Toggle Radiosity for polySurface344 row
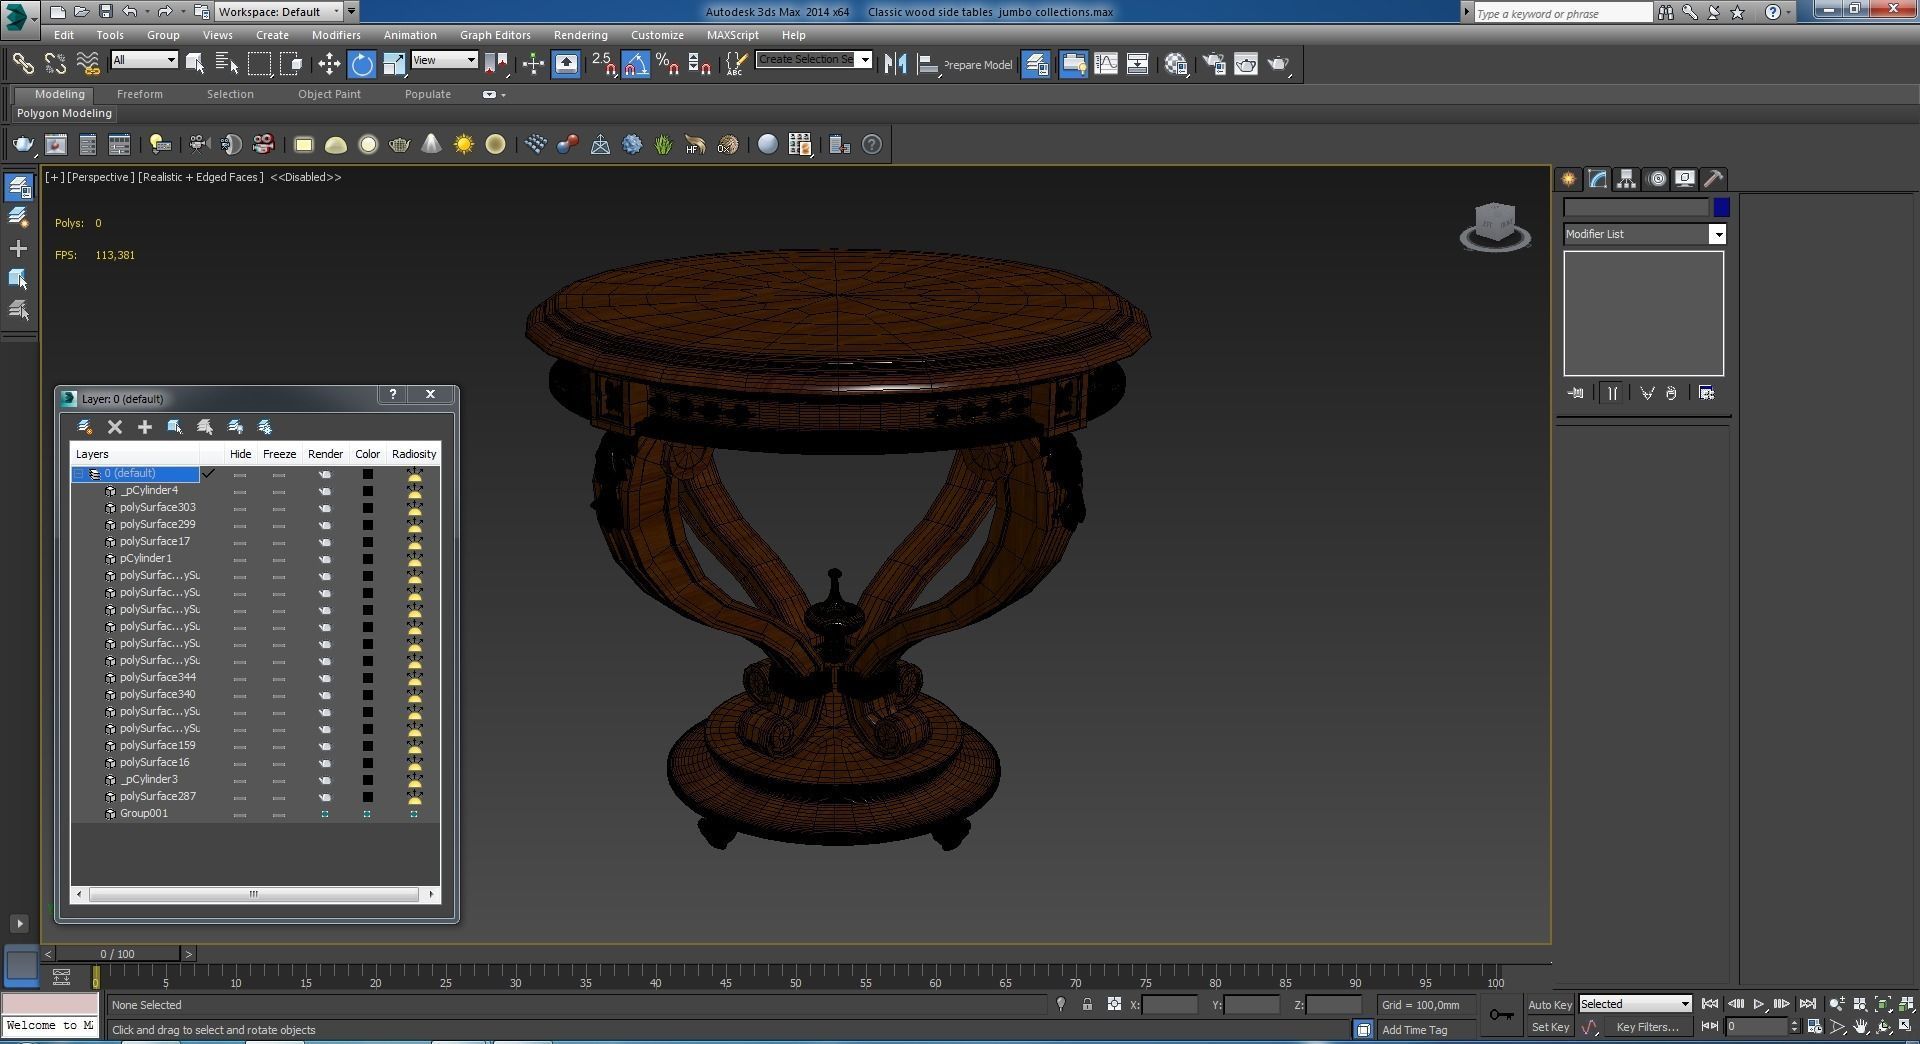 tap(414, 678)
